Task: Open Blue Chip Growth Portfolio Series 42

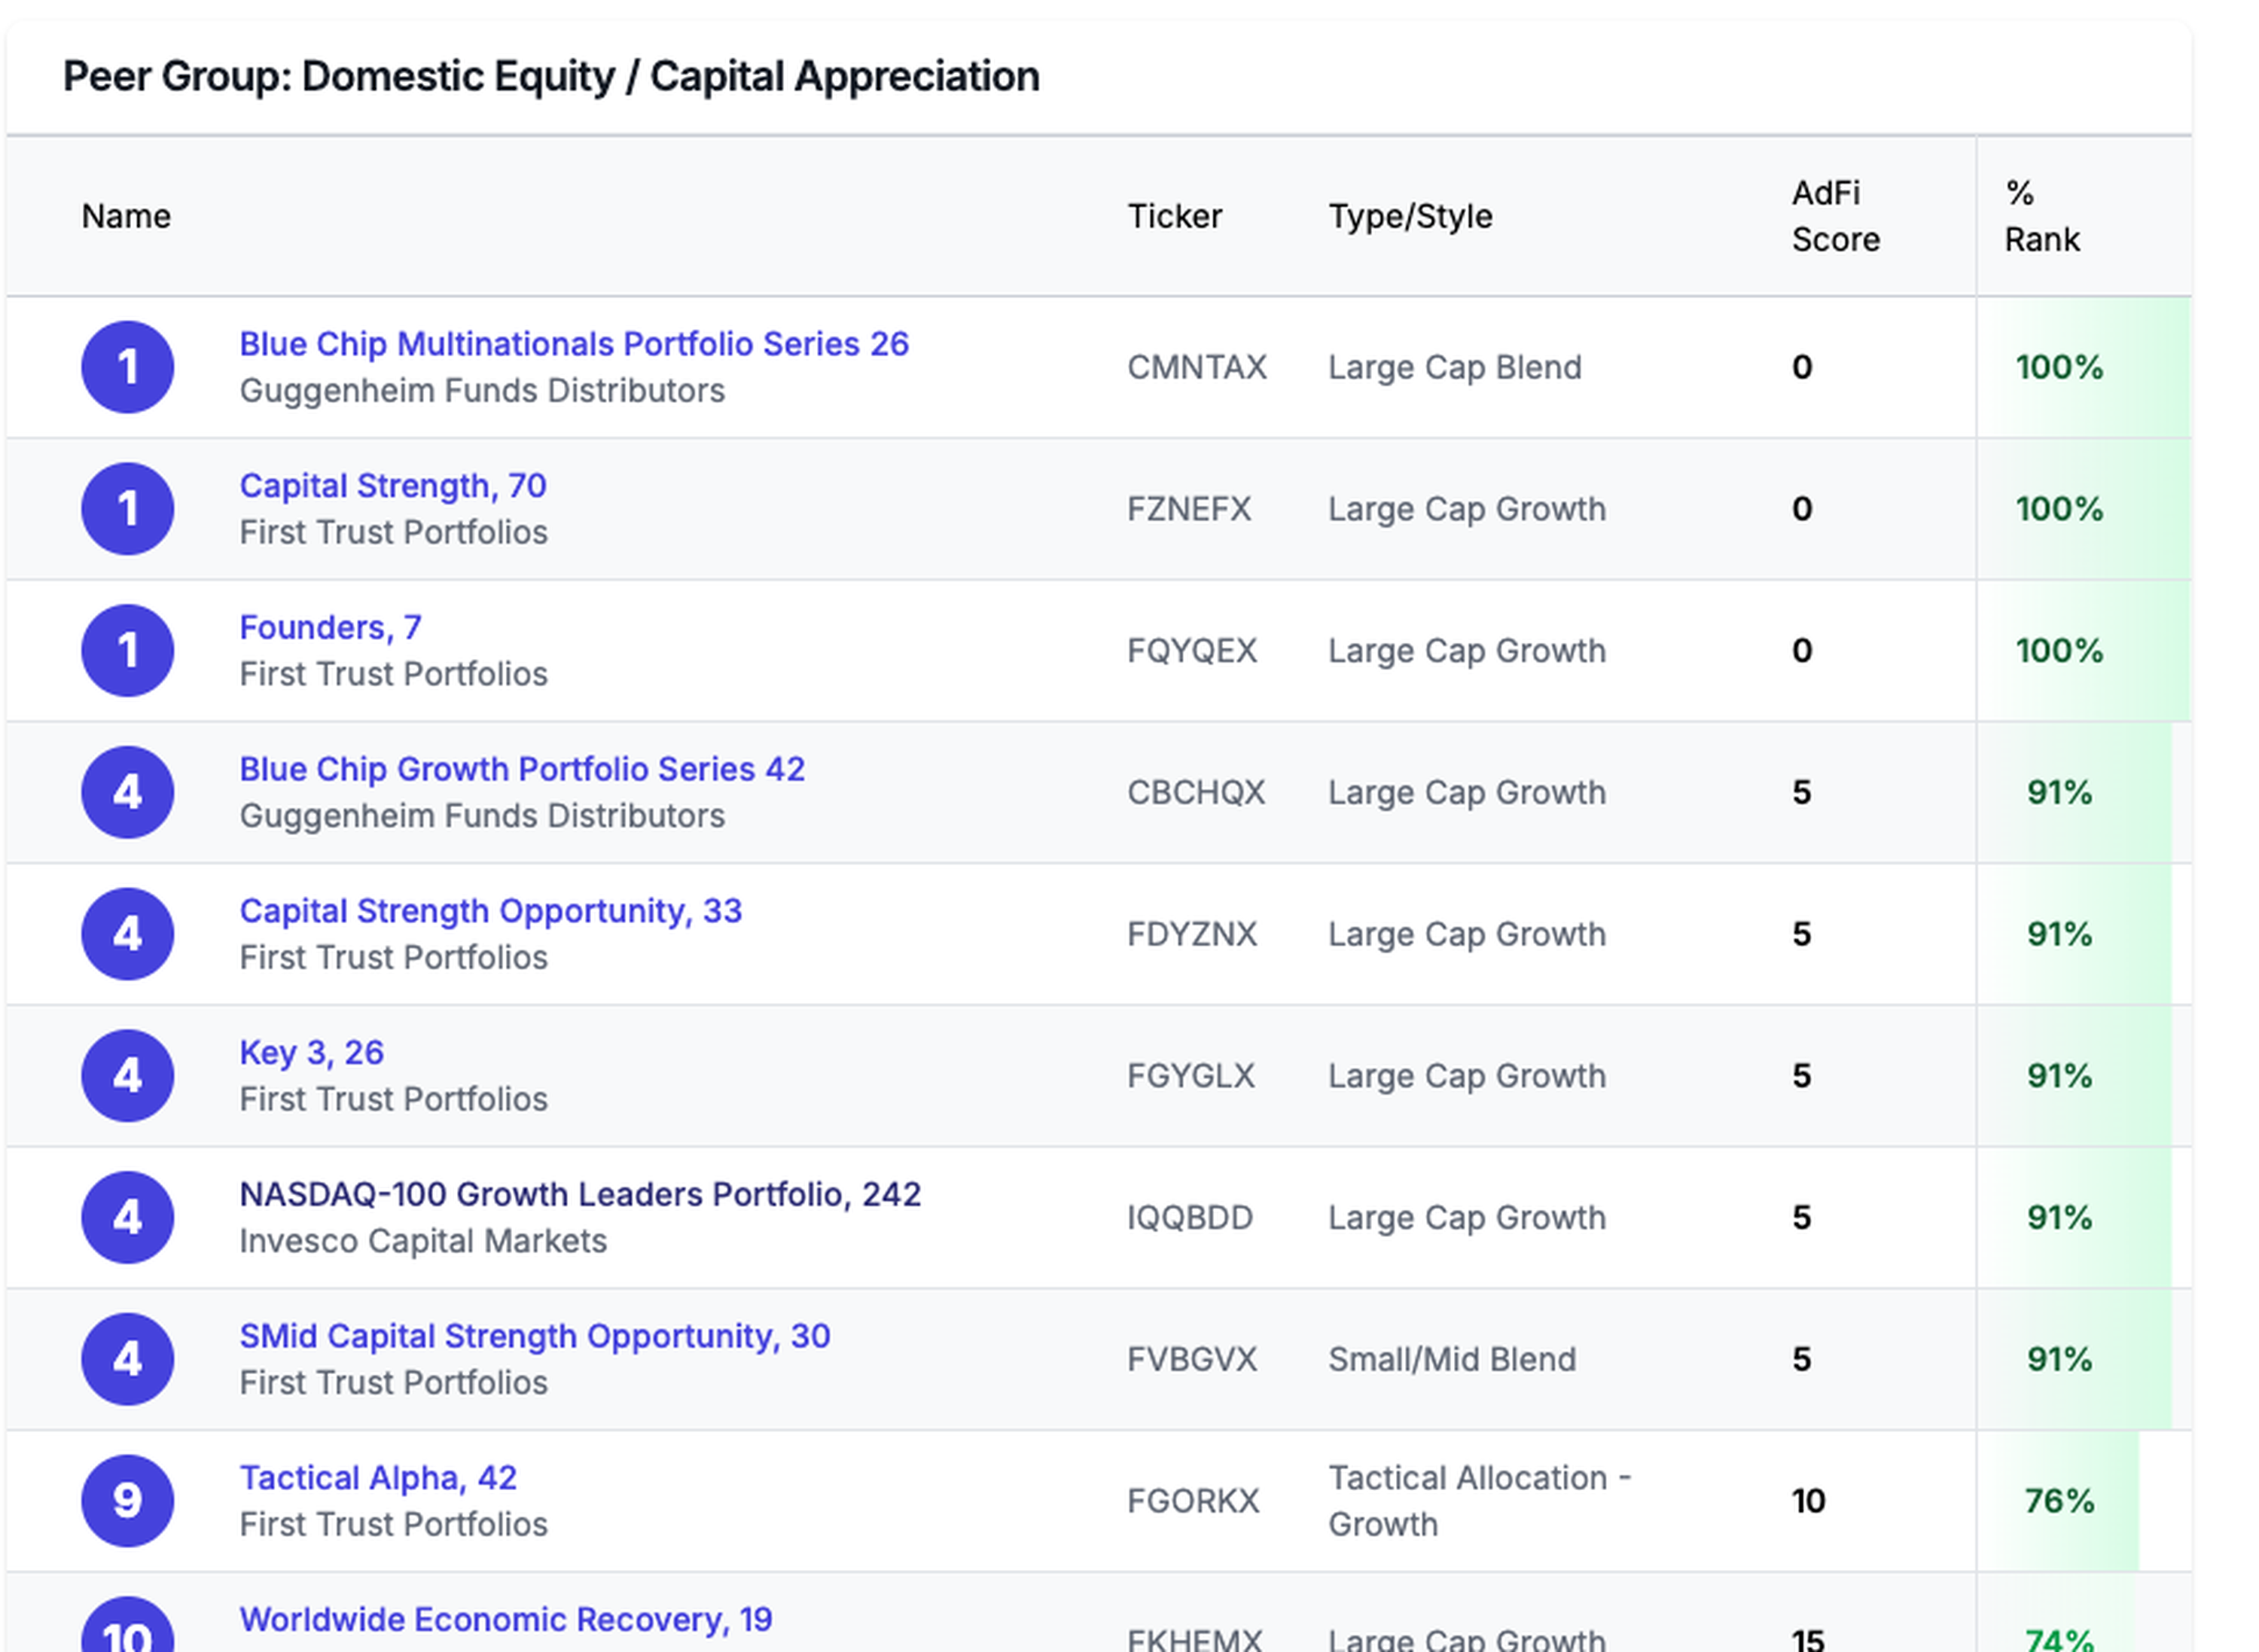Action: click(x=521, y=769)
